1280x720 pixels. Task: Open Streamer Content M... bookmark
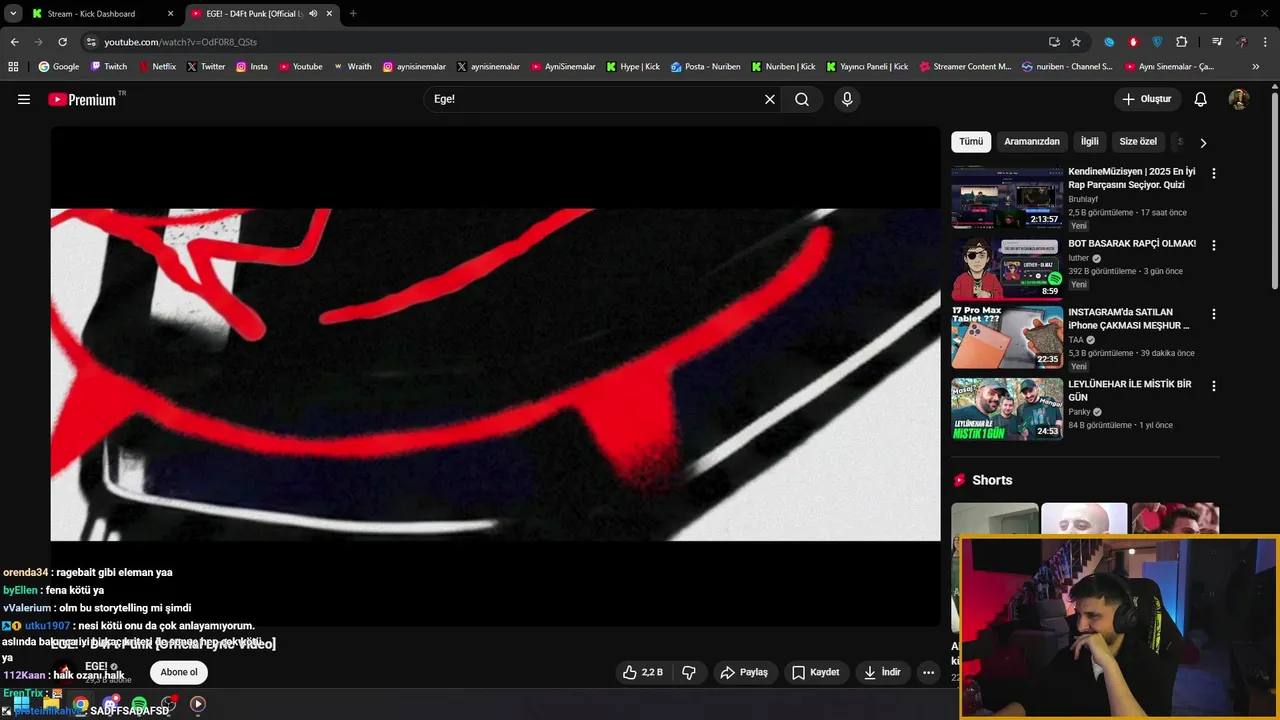[x=964, y=67]
